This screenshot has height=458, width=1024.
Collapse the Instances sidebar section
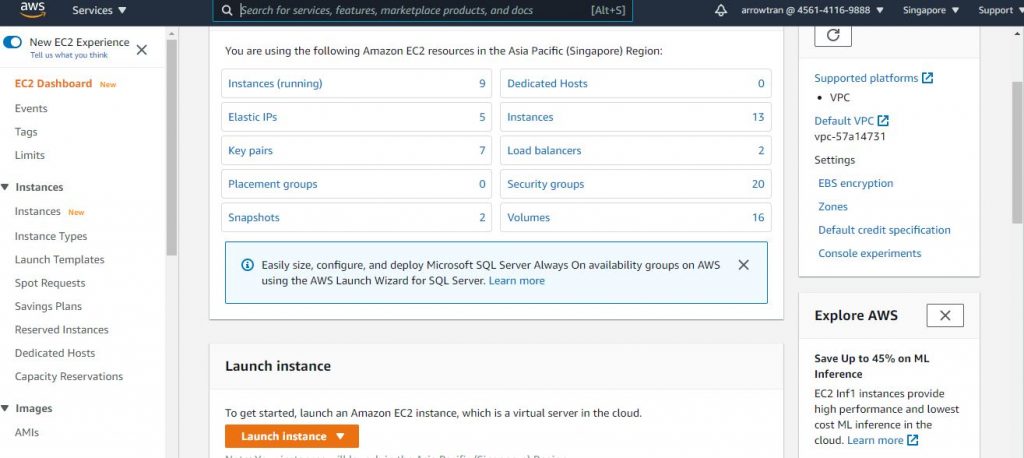click(x=5, y=188)
